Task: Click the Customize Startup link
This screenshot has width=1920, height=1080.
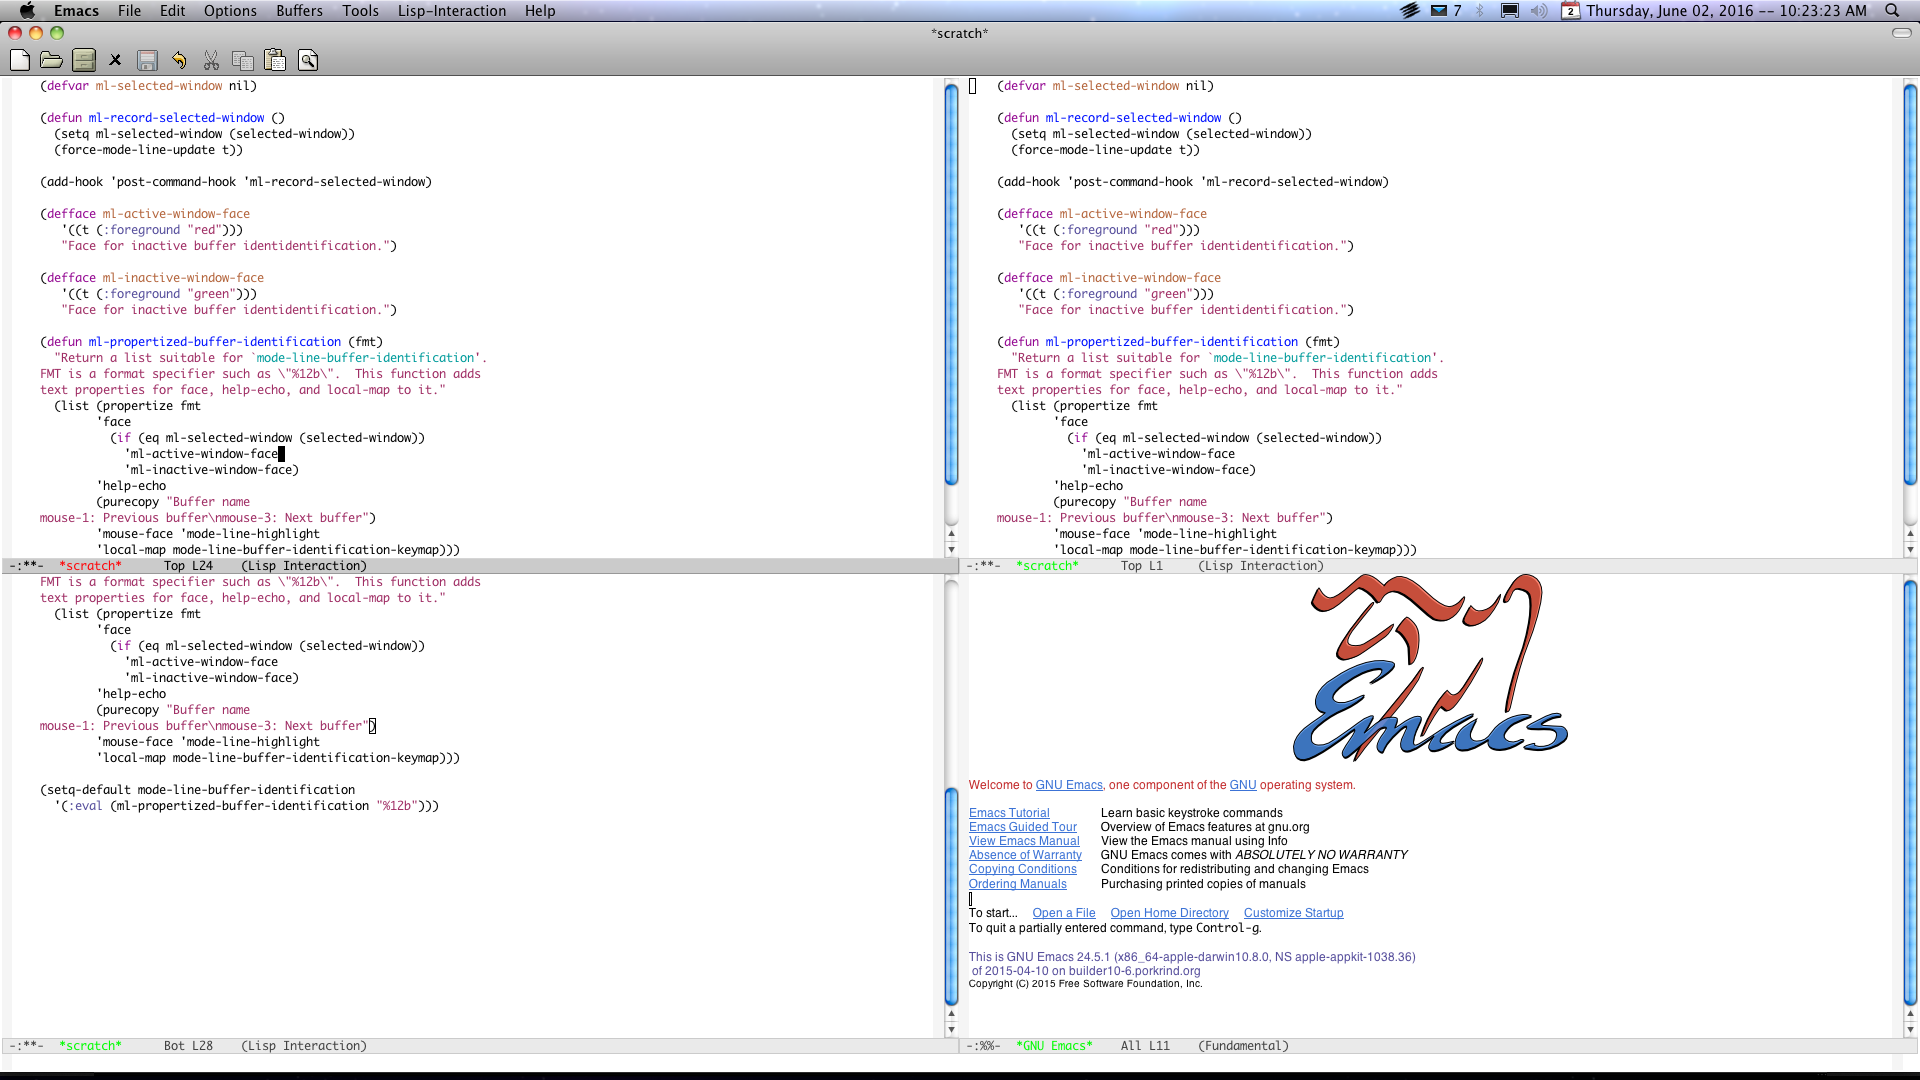Action: tap(1292, 913)
